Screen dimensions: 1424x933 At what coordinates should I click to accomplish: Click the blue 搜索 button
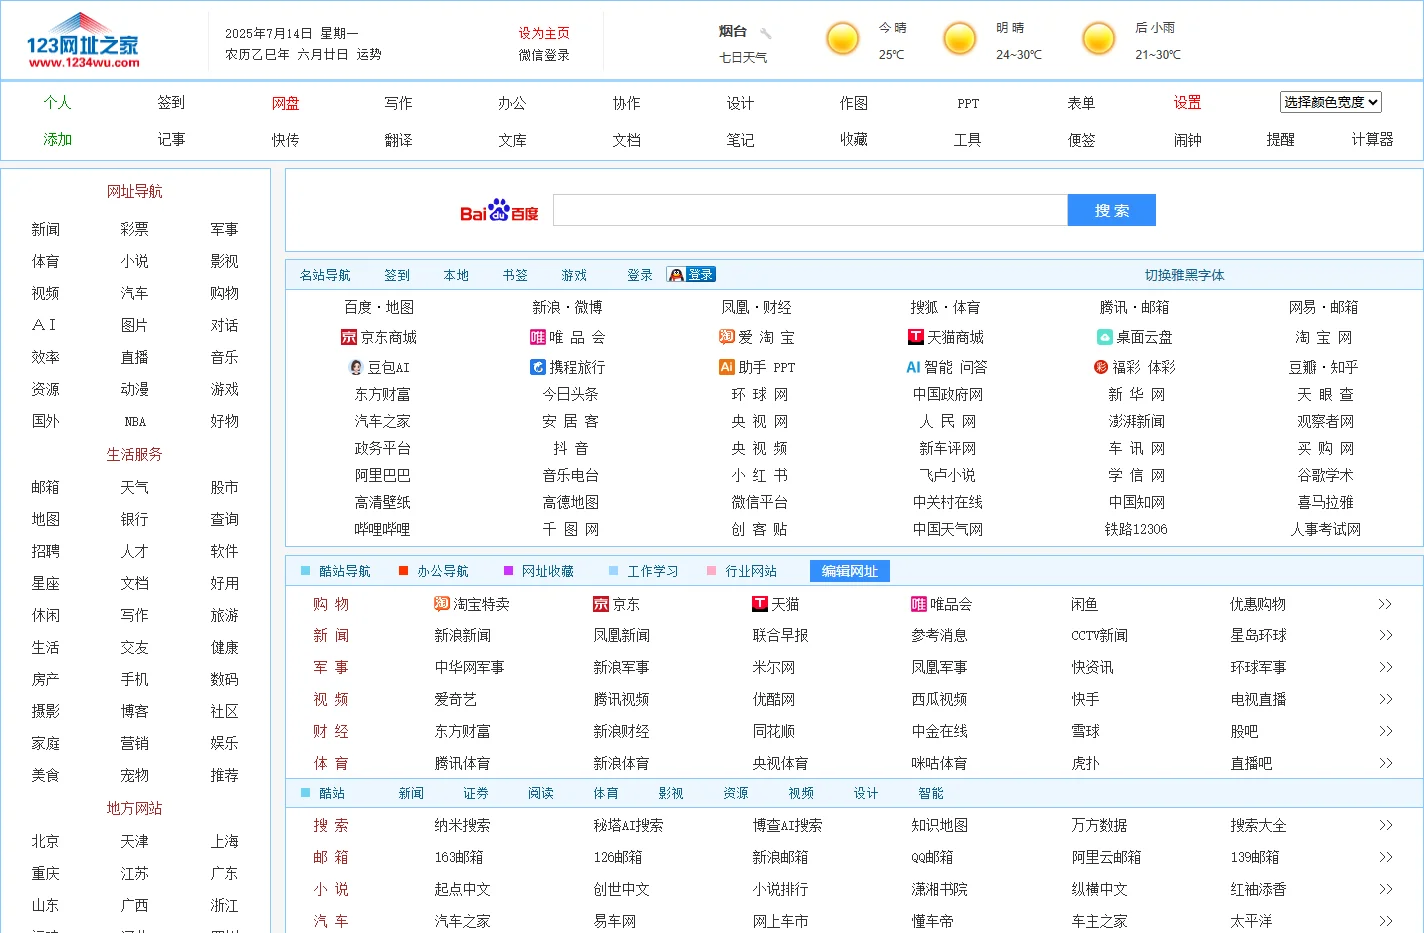click(x=1112, y=210)
